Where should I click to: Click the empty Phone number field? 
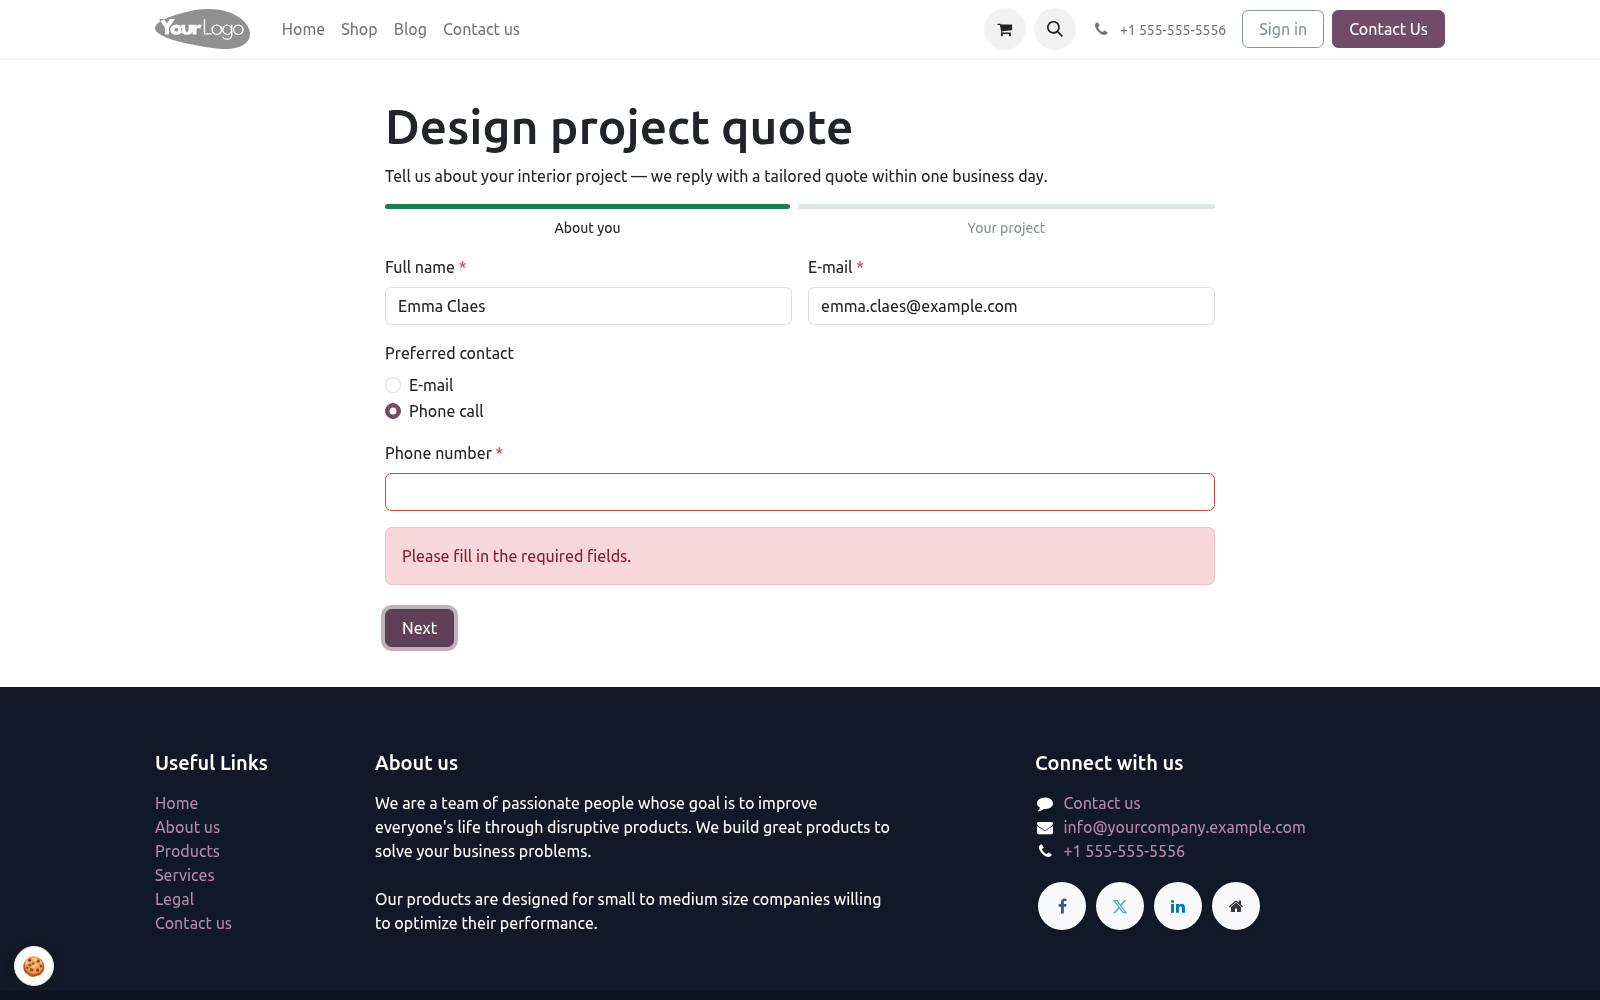[x=800, y=492]
